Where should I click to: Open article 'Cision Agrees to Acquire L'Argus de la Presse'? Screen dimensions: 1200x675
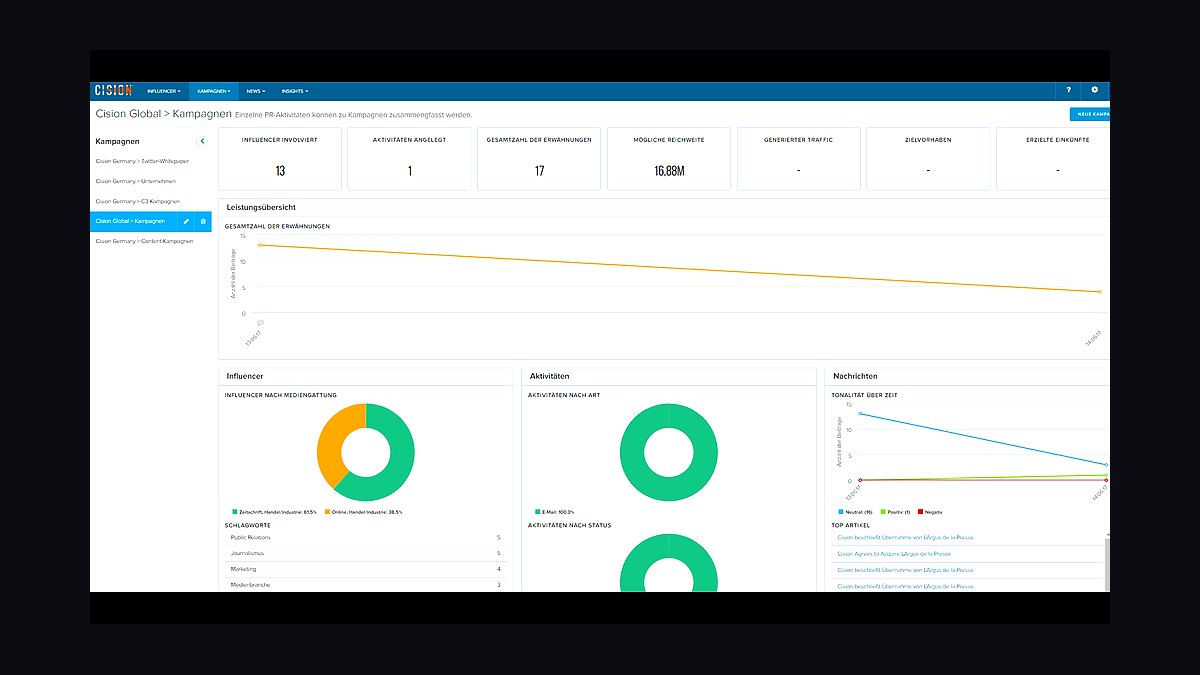click(x=894, y=553)
